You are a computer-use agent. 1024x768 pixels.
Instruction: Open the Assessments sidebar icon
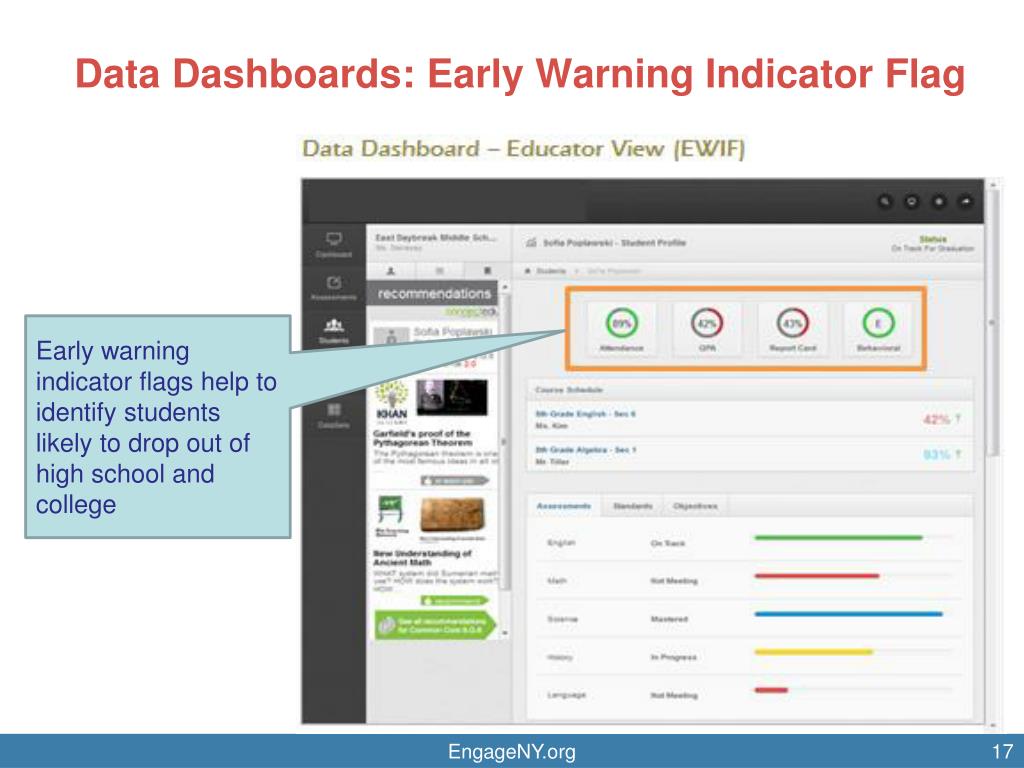tap(334, 287)
